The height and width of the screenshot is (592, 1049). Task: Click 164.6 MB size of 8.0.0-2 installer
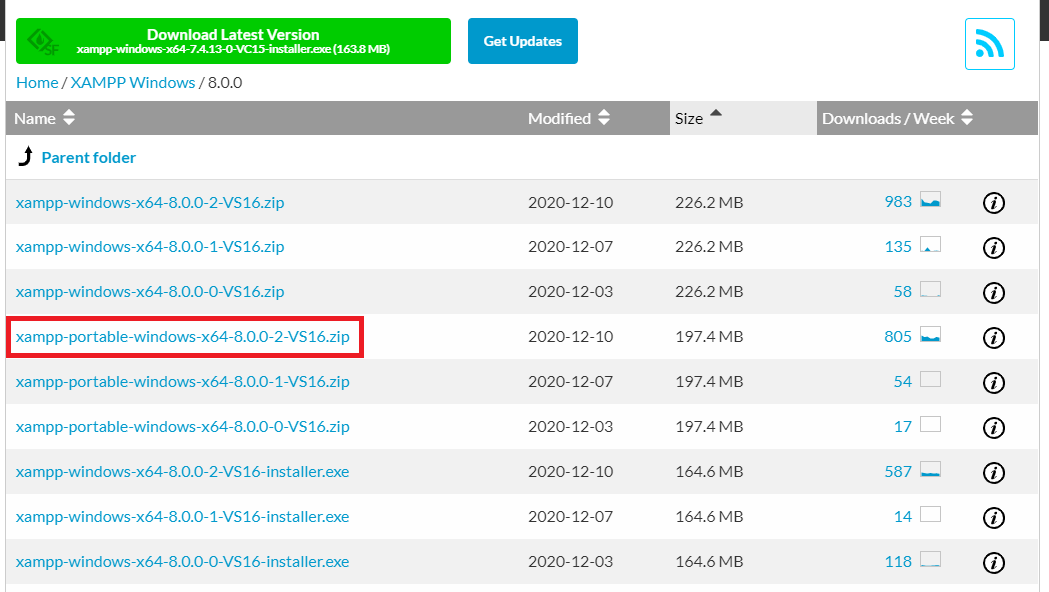(709, 472)
